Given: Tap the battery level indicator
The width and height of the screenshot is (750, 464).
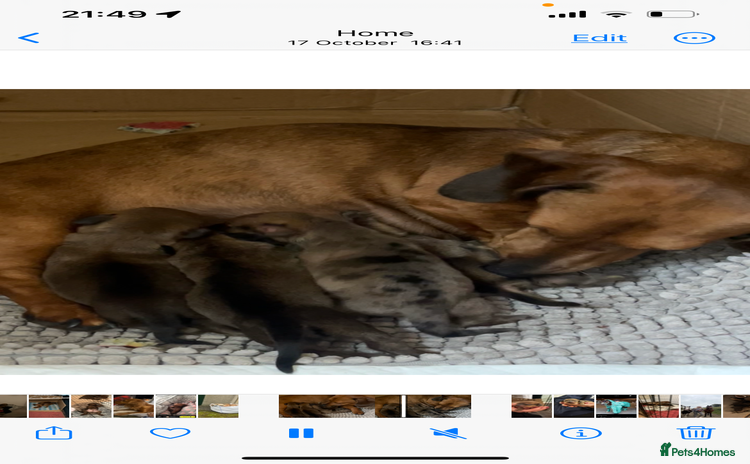Looking at the screenshot, I should pyautogui.click(x=672, y=14).
